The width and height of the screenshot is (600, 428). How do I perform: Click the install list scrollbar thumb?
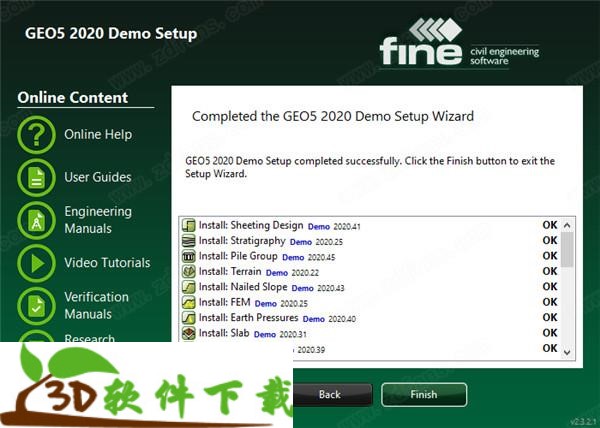click(567, 250)
